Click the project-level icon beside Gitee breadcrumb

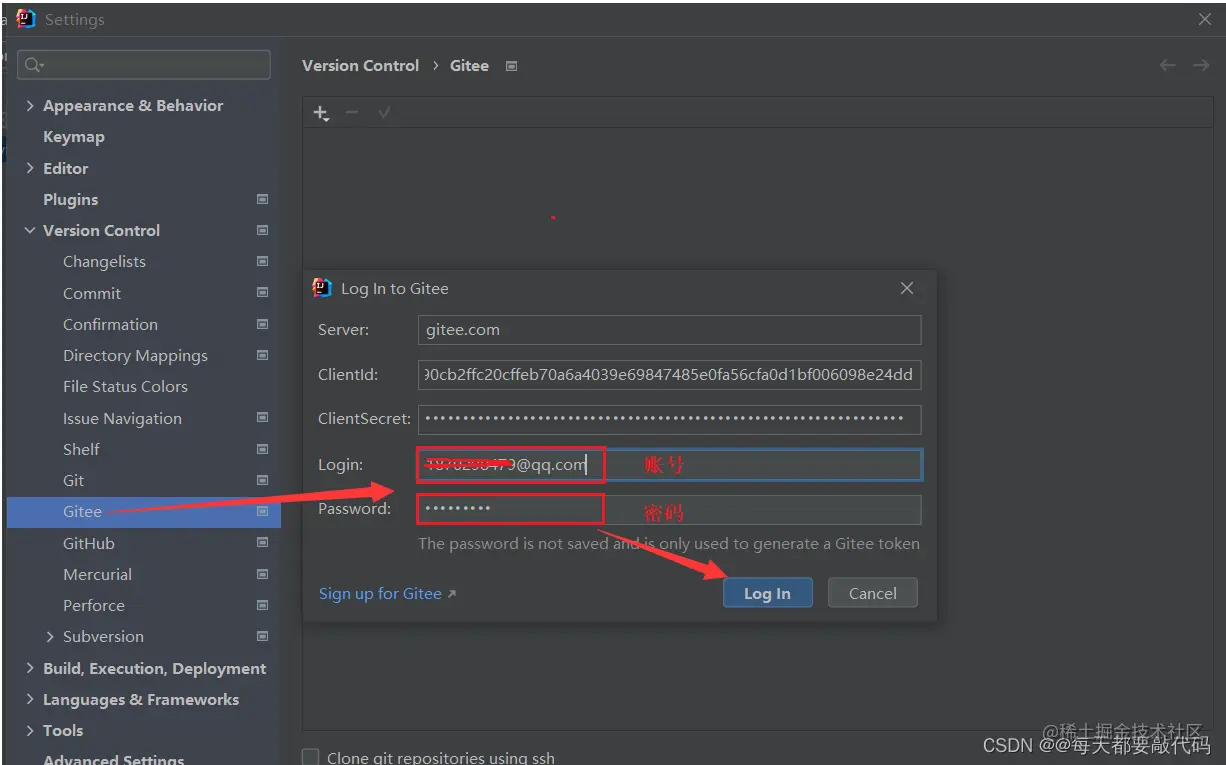pos(512,66)
